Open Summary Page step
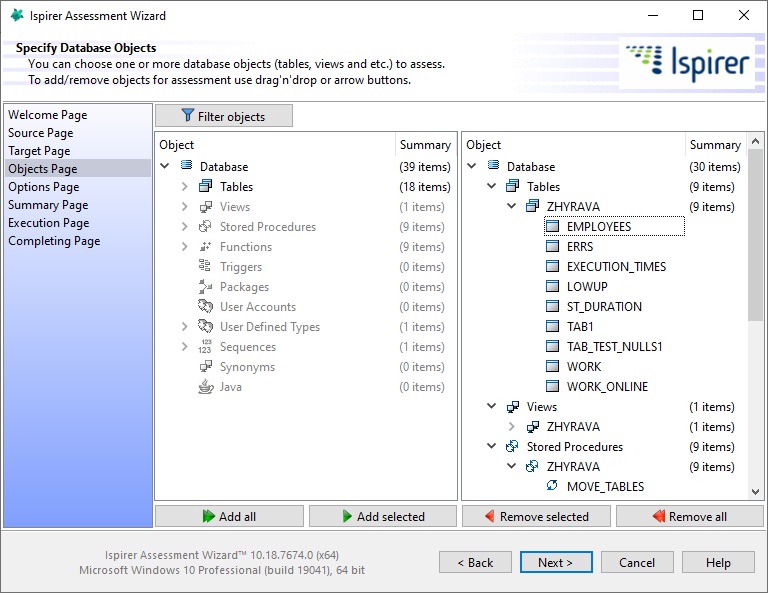Viewport: 768px width, 593px height. pyautogui.click(x=48, y=205)
